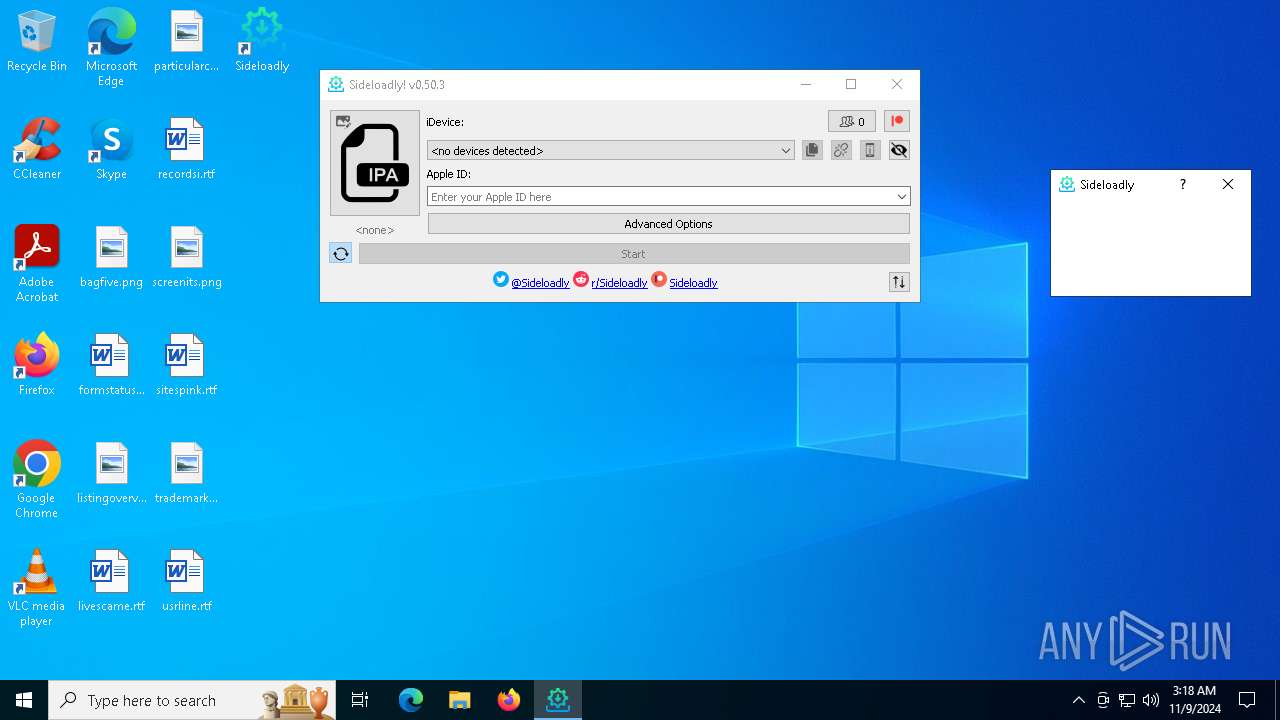Open File Explorer from the taskbar
This screenshot has height=720, width=1280.
point(459,700)
